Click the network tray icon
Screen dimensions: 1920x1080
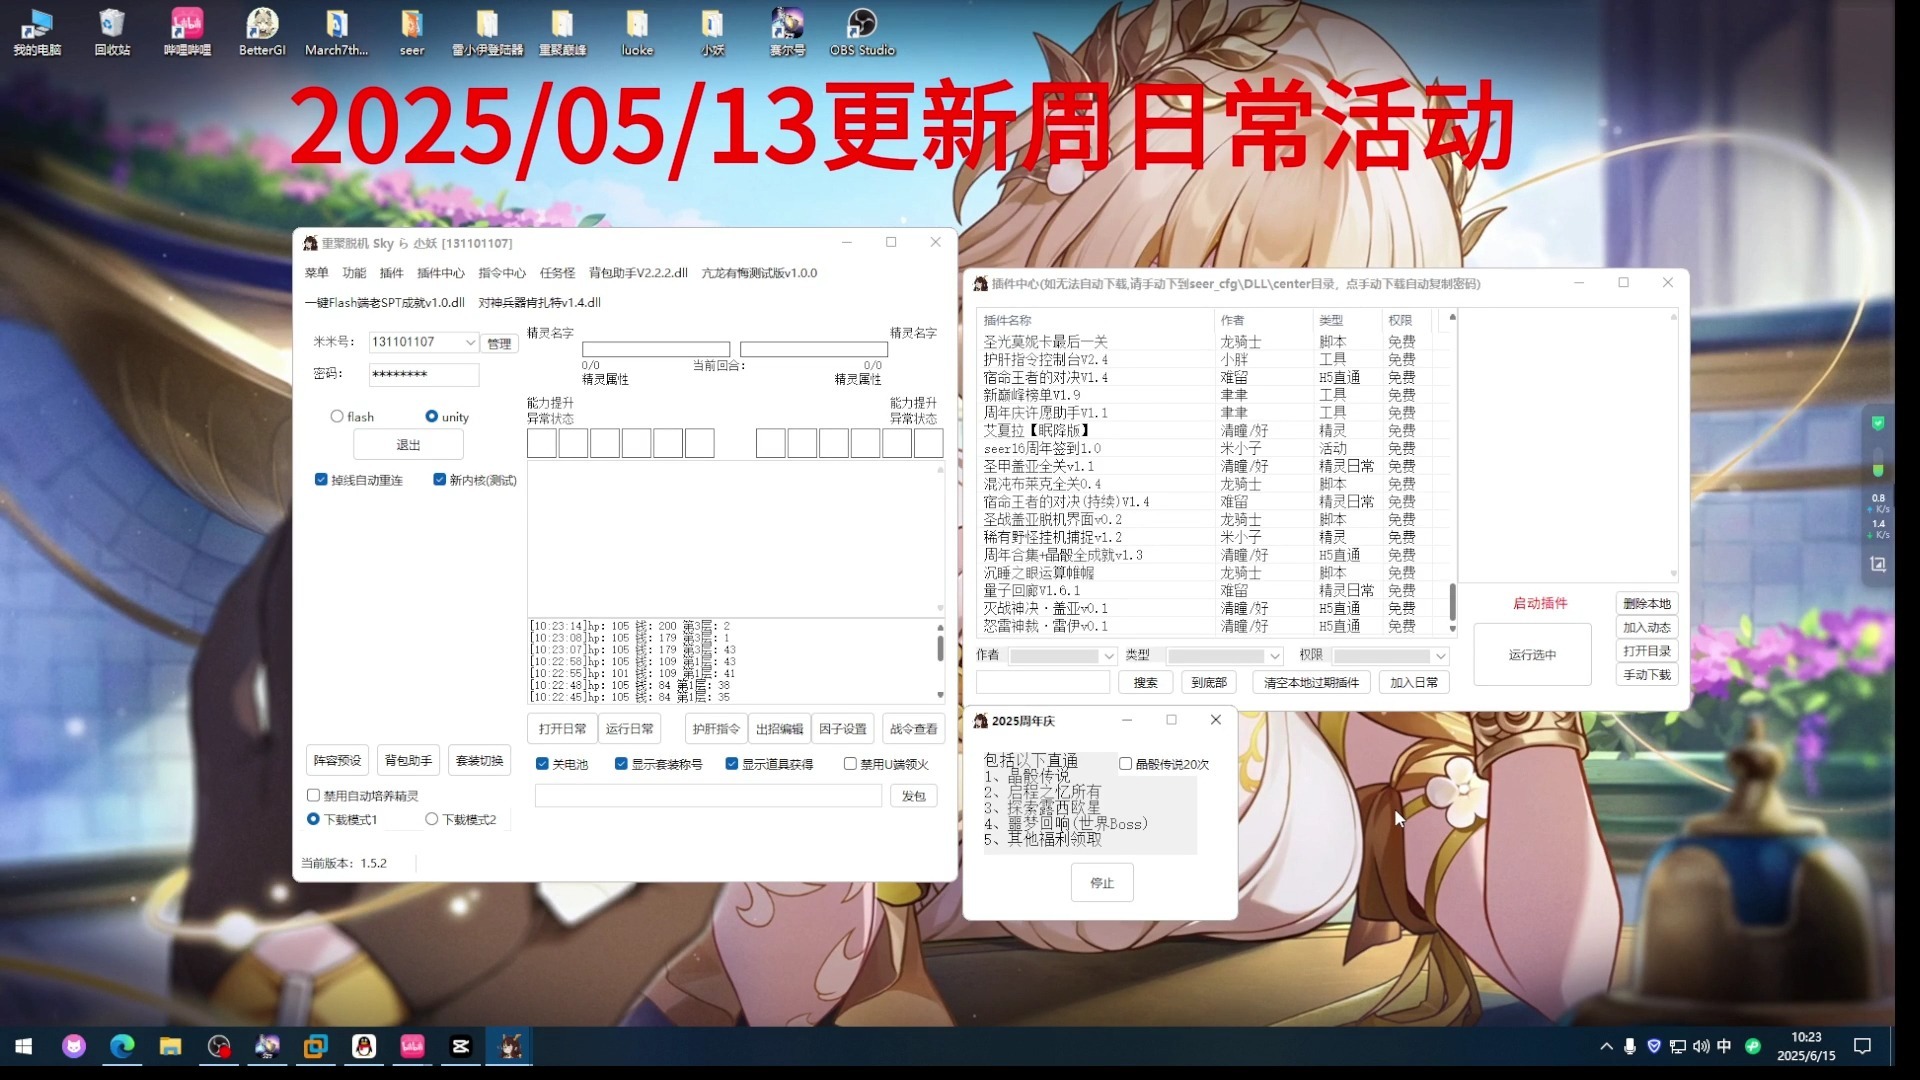[1677, 1046]
